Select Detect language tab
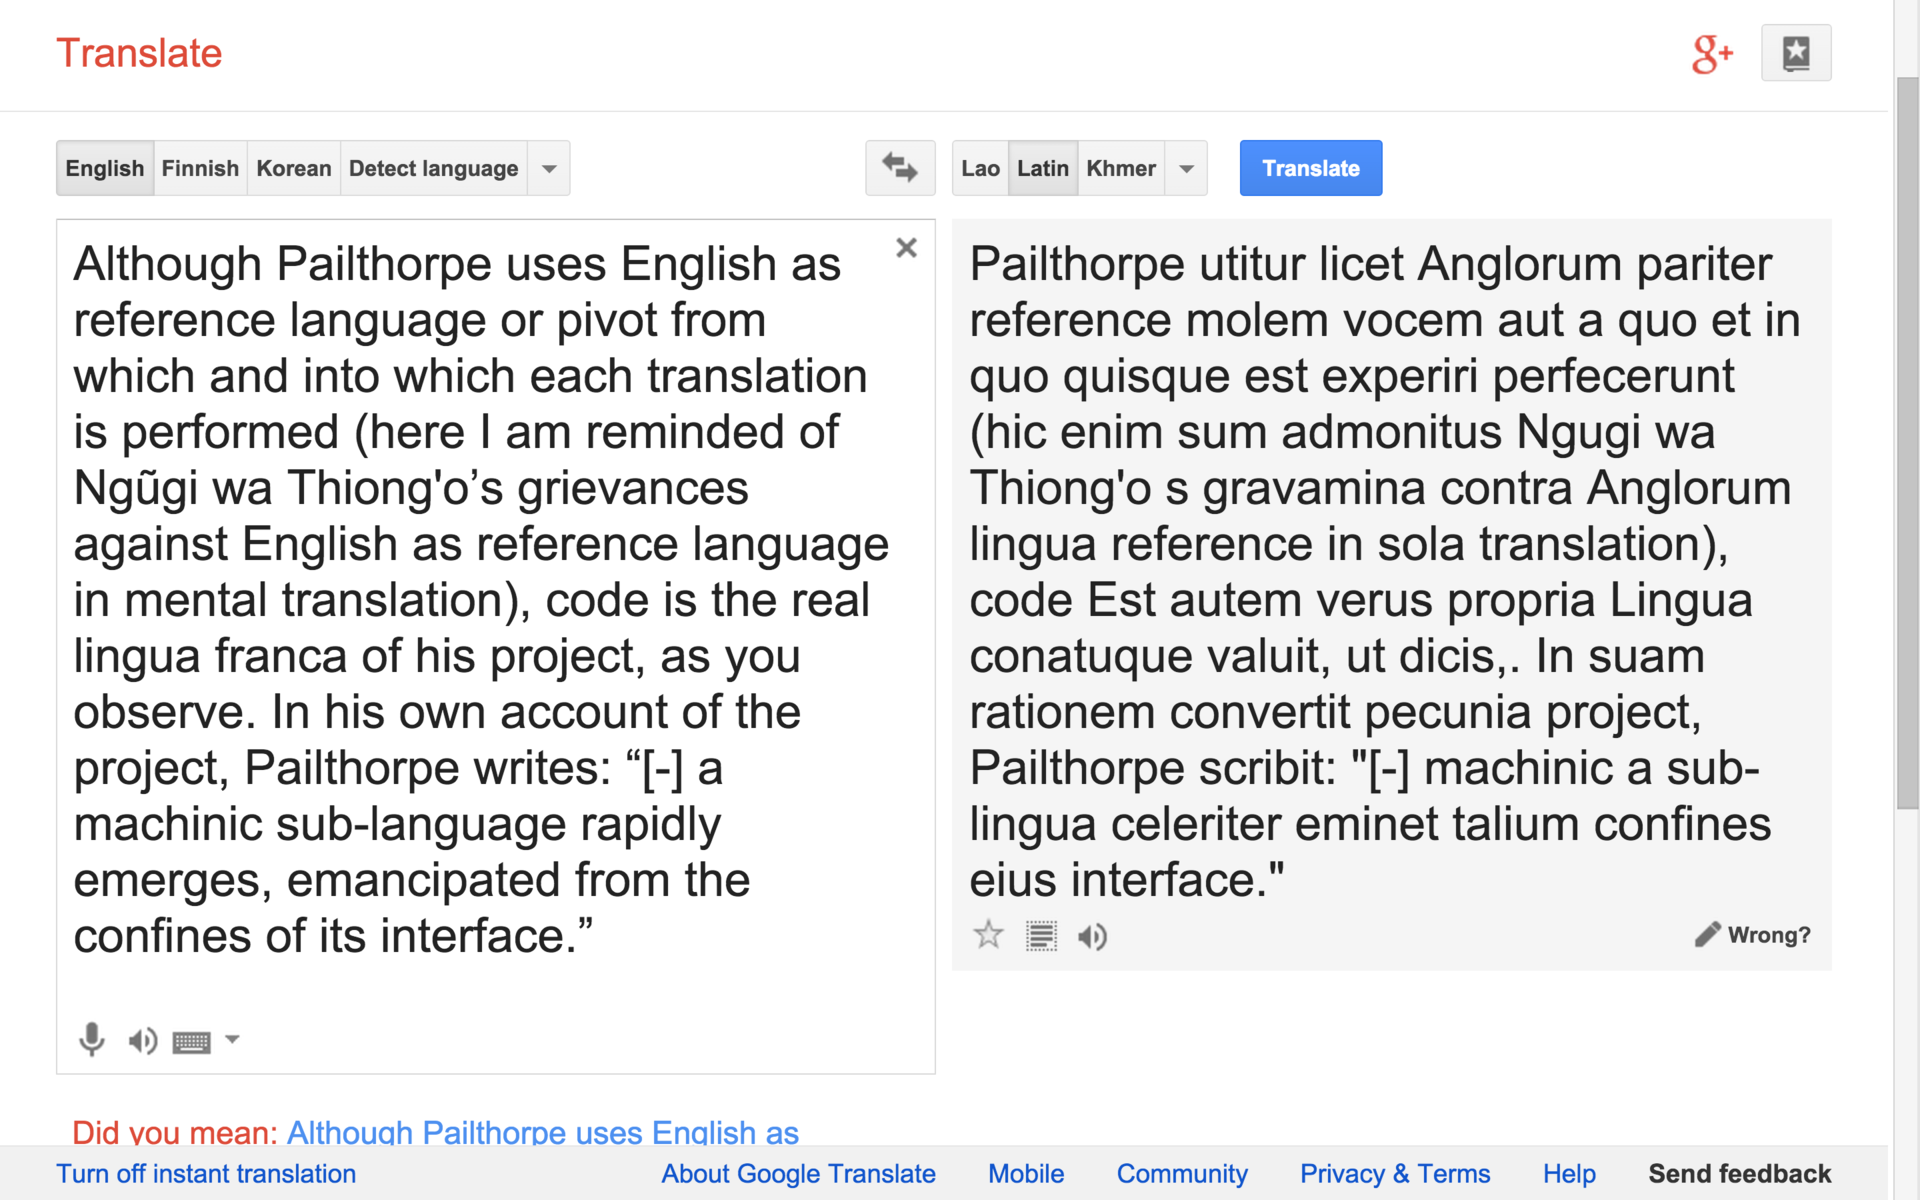This screenshot has height=1200, width=1920. point(433,168)
